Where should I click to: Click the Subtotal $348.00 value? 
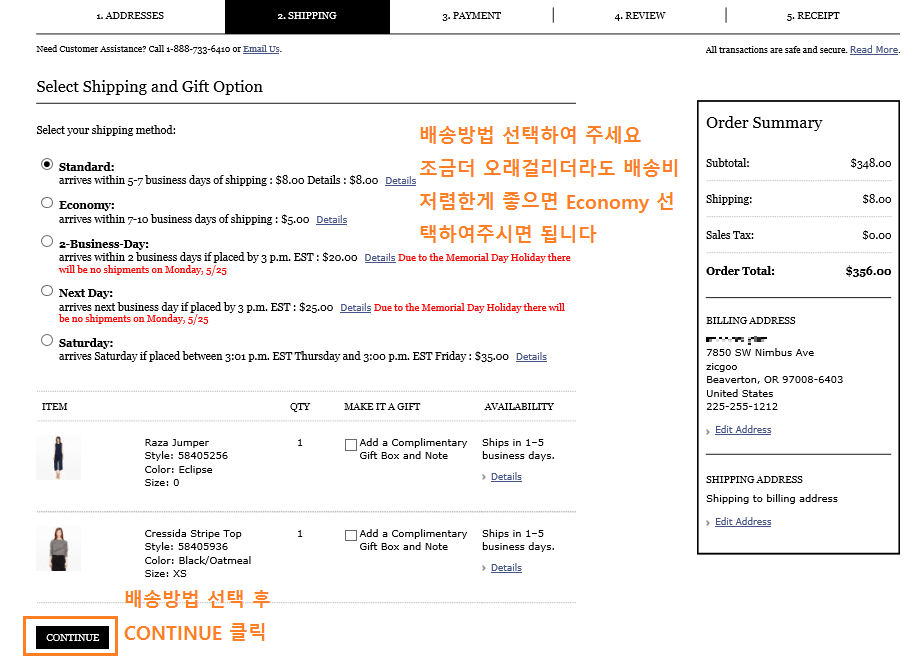(870, 164)
